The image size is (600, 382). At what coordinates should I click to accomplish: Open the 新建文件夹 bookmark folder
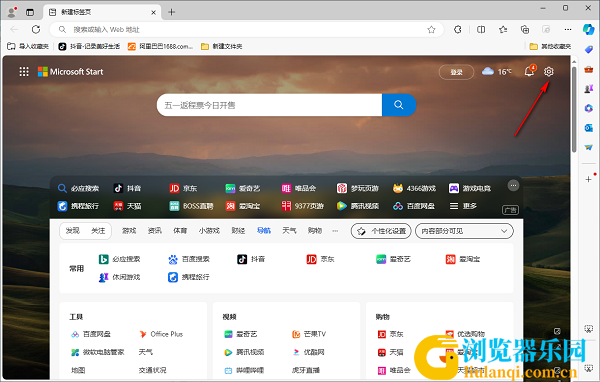222,46
